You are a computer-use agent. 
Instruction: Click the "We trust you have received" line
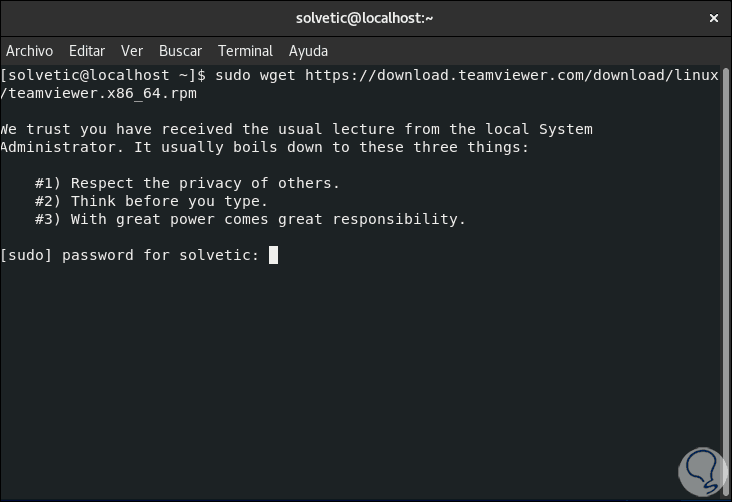[296, 129]
